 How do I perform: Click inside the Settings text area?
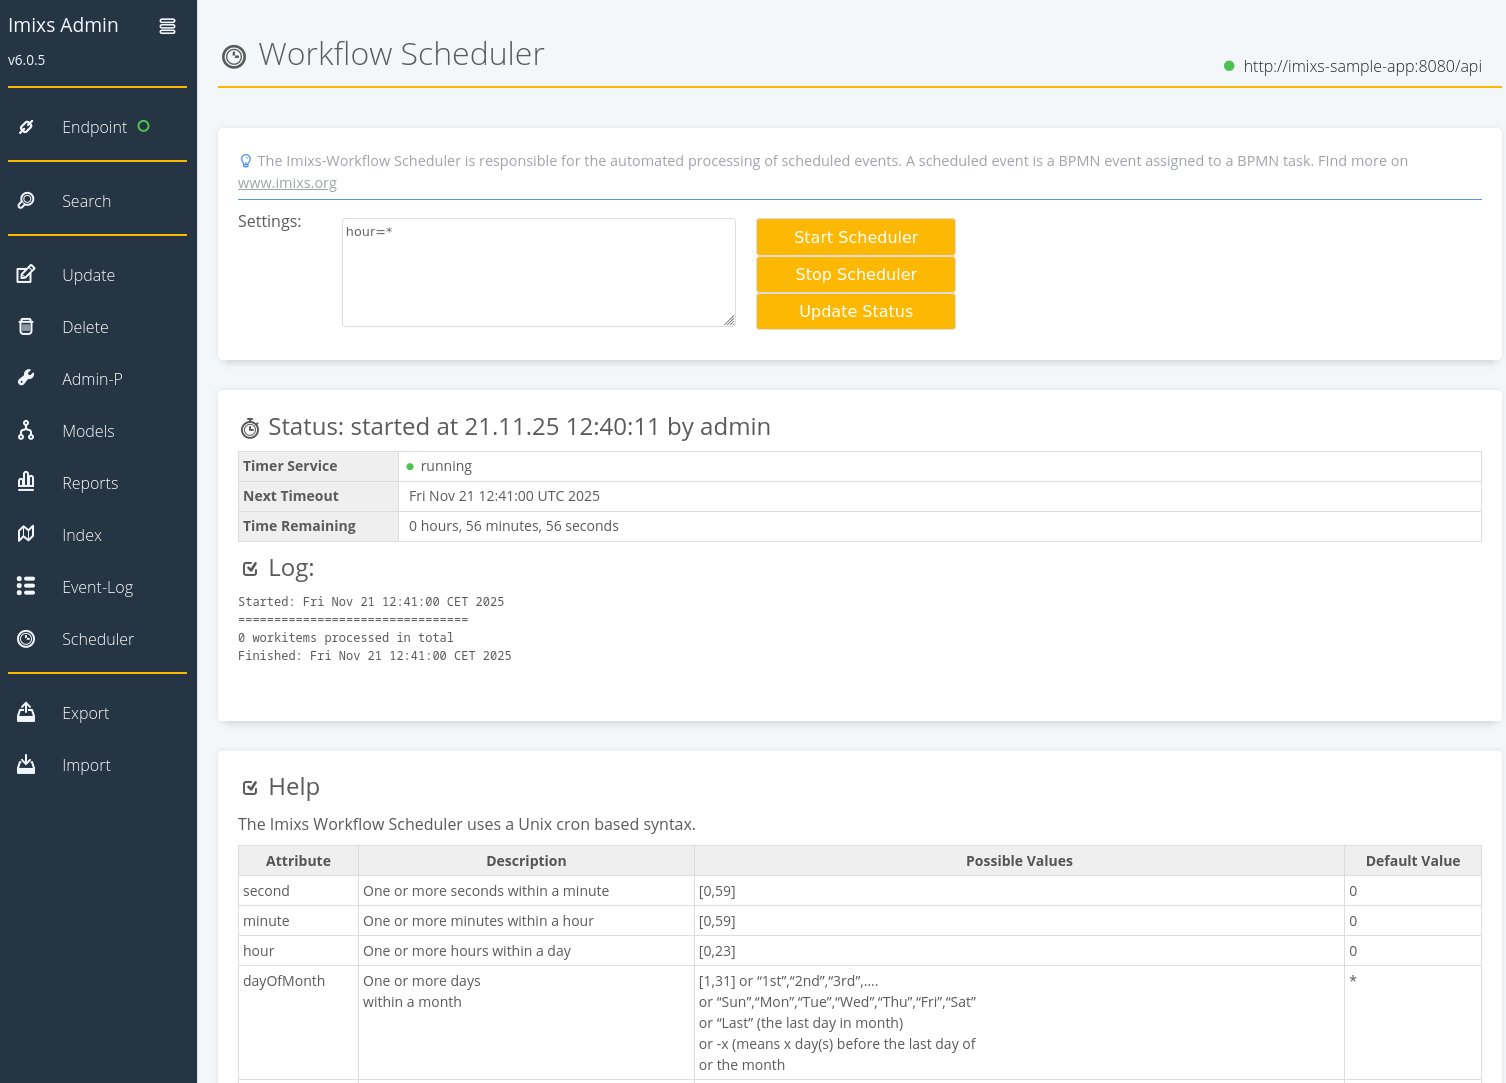tap(538, 272)
